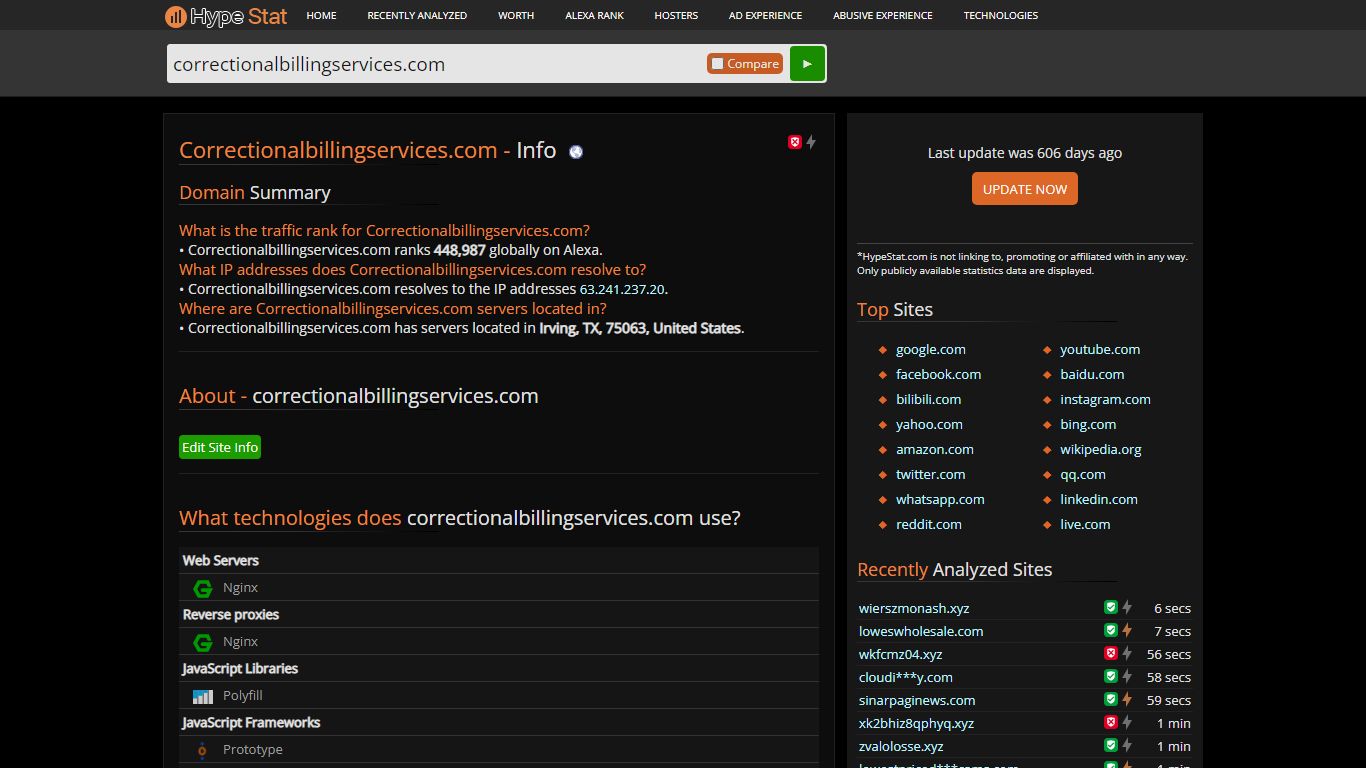The height and width of the screenshot is (768, 1366).
Task: Click the HypeStat logo icon
Action: point(175,16)
